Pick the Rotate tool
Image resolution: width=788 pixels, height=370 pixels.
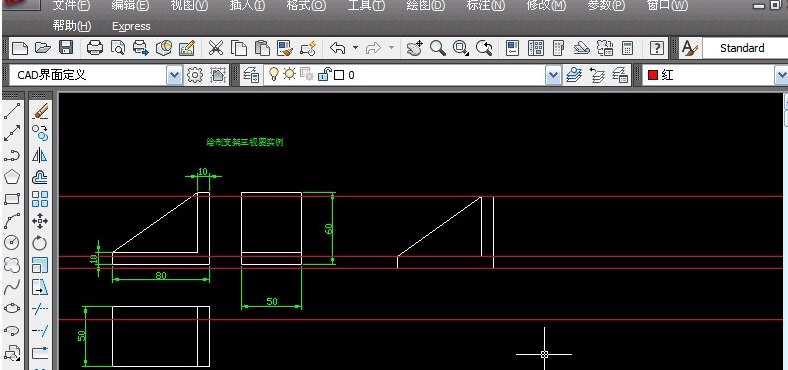pyautogui.click(x=40, y=243)
